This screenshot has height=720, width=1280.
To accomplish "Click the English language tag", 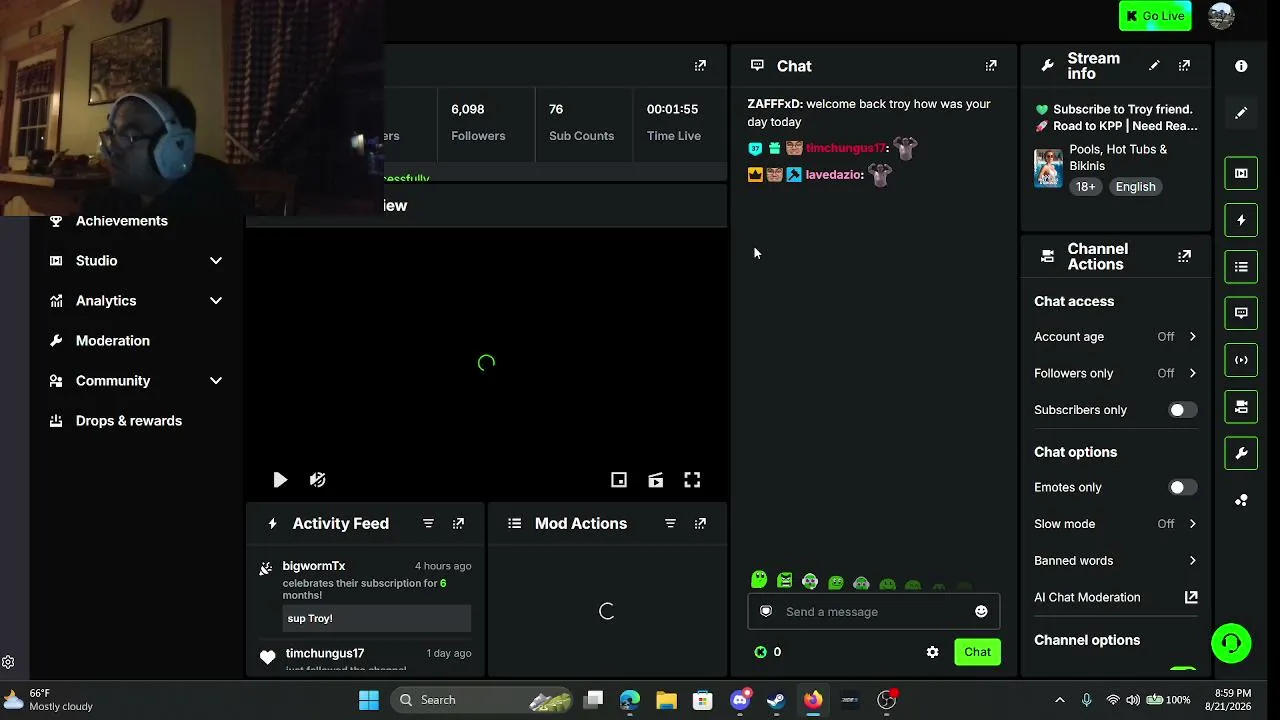I will [x=1135, y=187].
